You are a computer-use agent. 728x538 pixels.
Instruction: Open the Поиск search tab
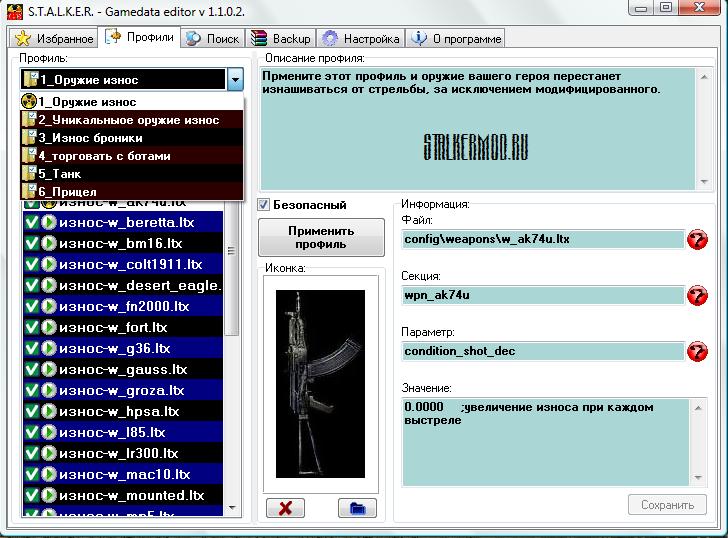212,39
